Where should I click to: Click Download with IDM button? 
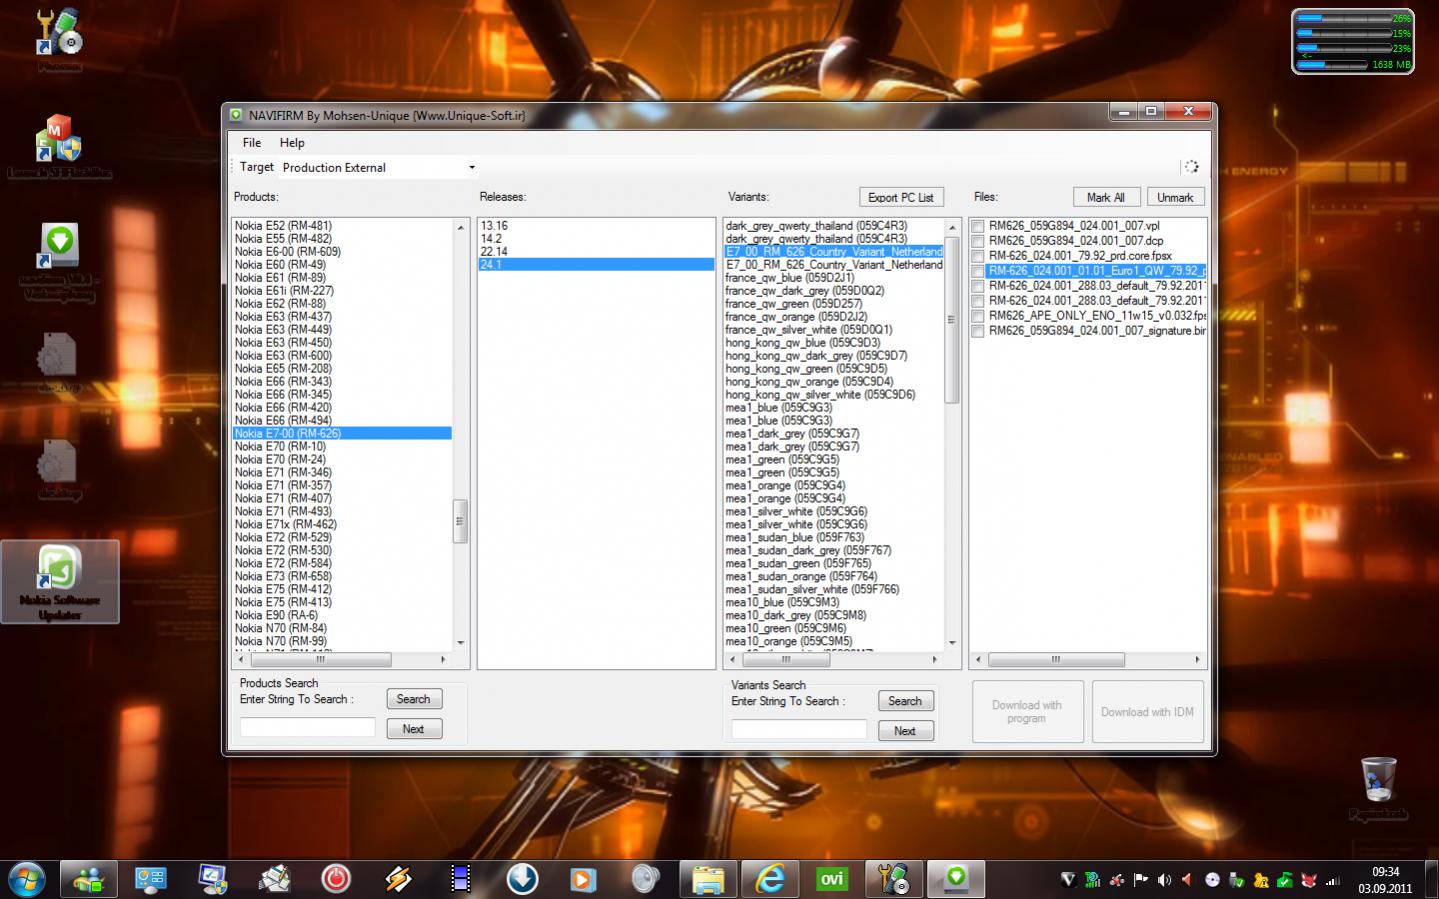click(x=1147, y=712)
